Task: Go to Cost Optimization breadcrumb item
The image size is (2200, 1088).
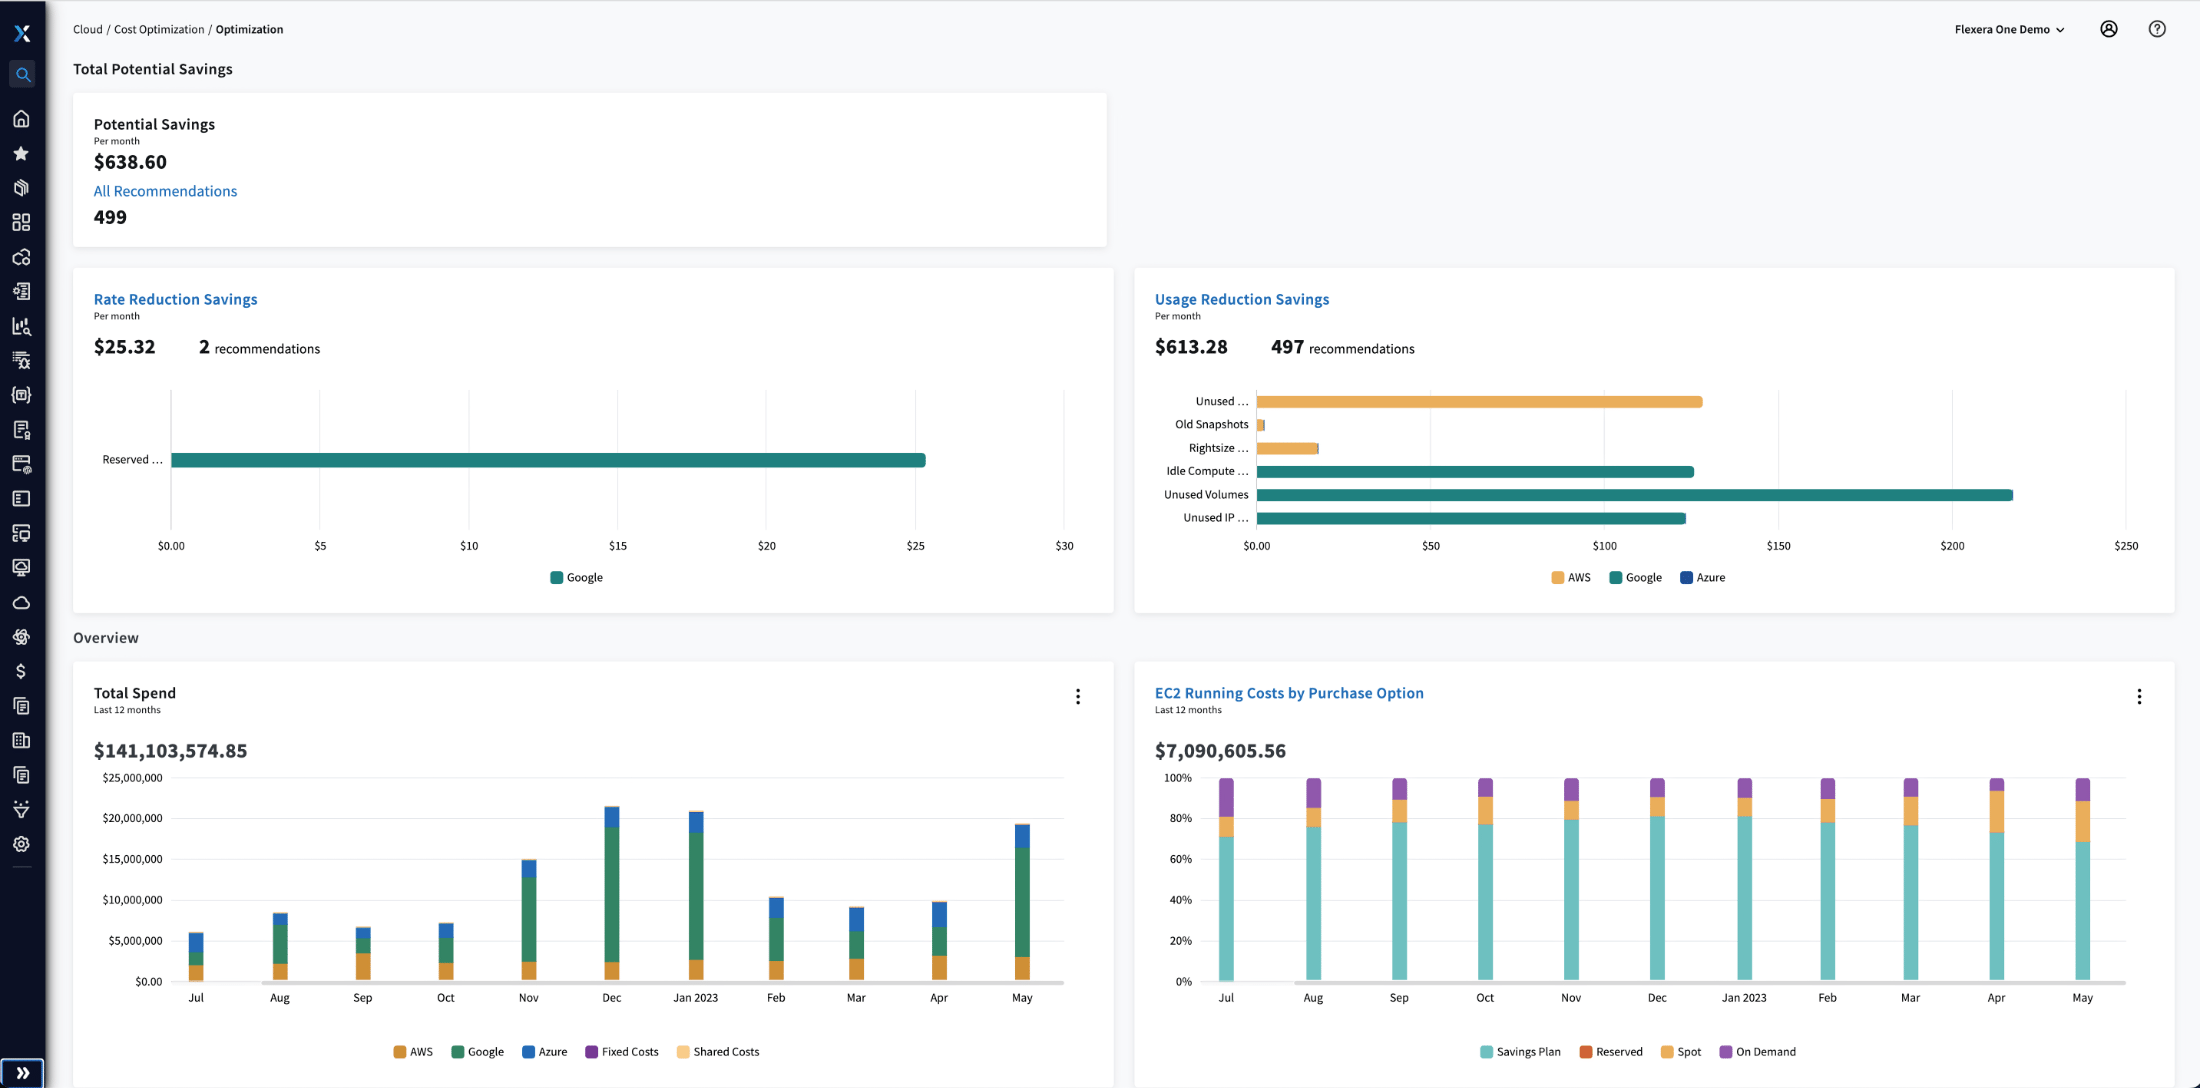Action: click(x=158, y=29)
